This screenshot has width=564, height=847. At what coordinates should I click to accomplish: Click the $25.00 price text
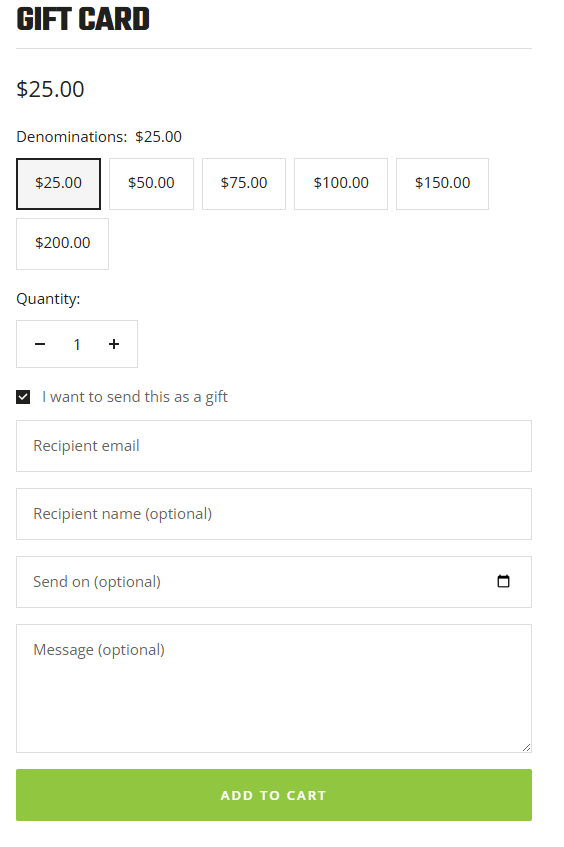pyautogui.click(x=50, y=89)
